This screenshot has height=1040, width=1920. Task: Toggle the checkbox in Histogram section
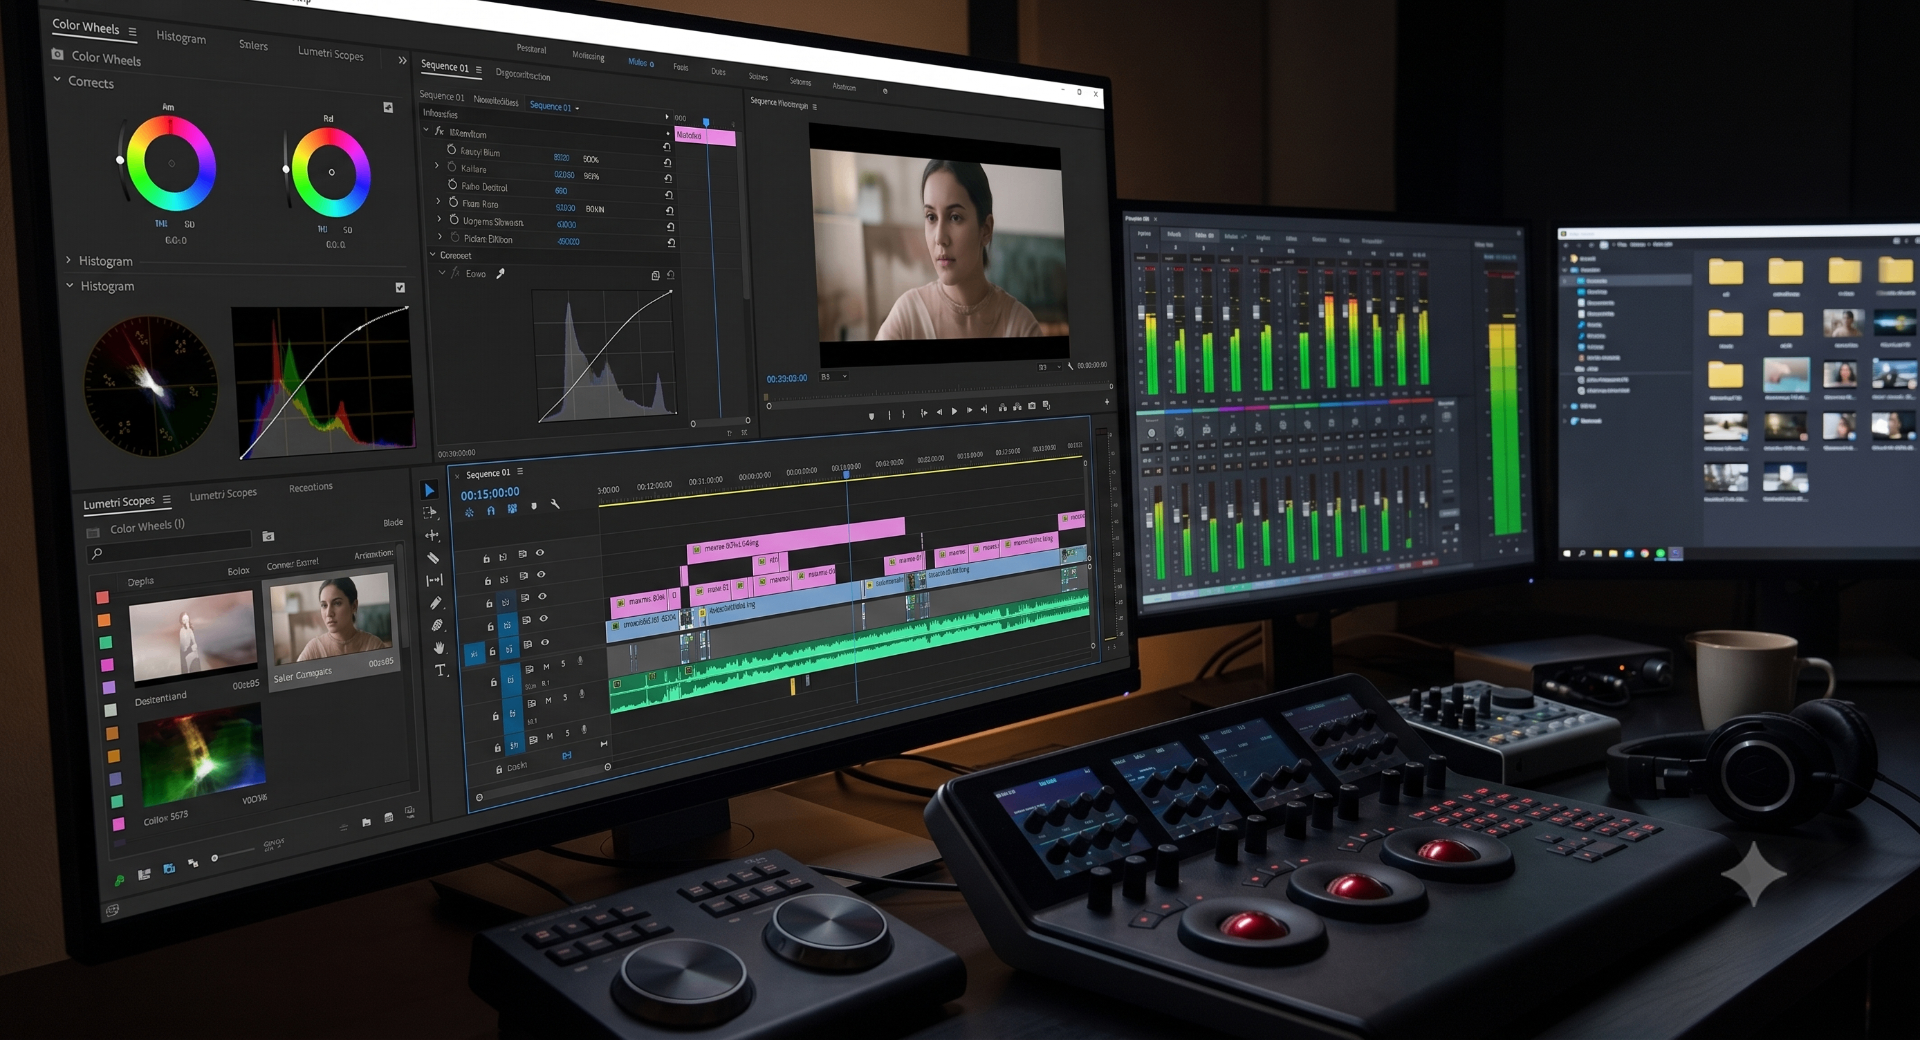pyautogui.click(x=400, y=287)
